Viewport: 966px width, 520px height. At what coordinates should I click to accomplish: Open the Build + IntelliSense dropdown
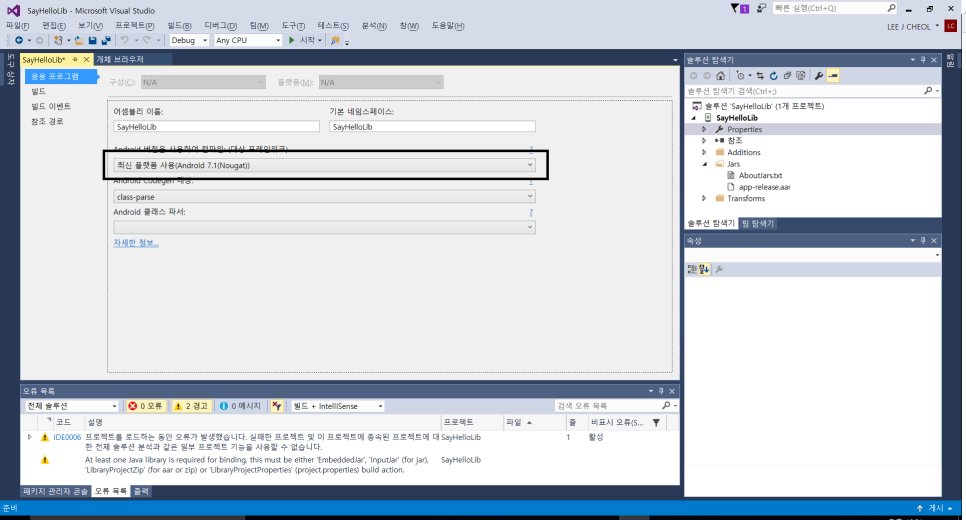point(338,406)
